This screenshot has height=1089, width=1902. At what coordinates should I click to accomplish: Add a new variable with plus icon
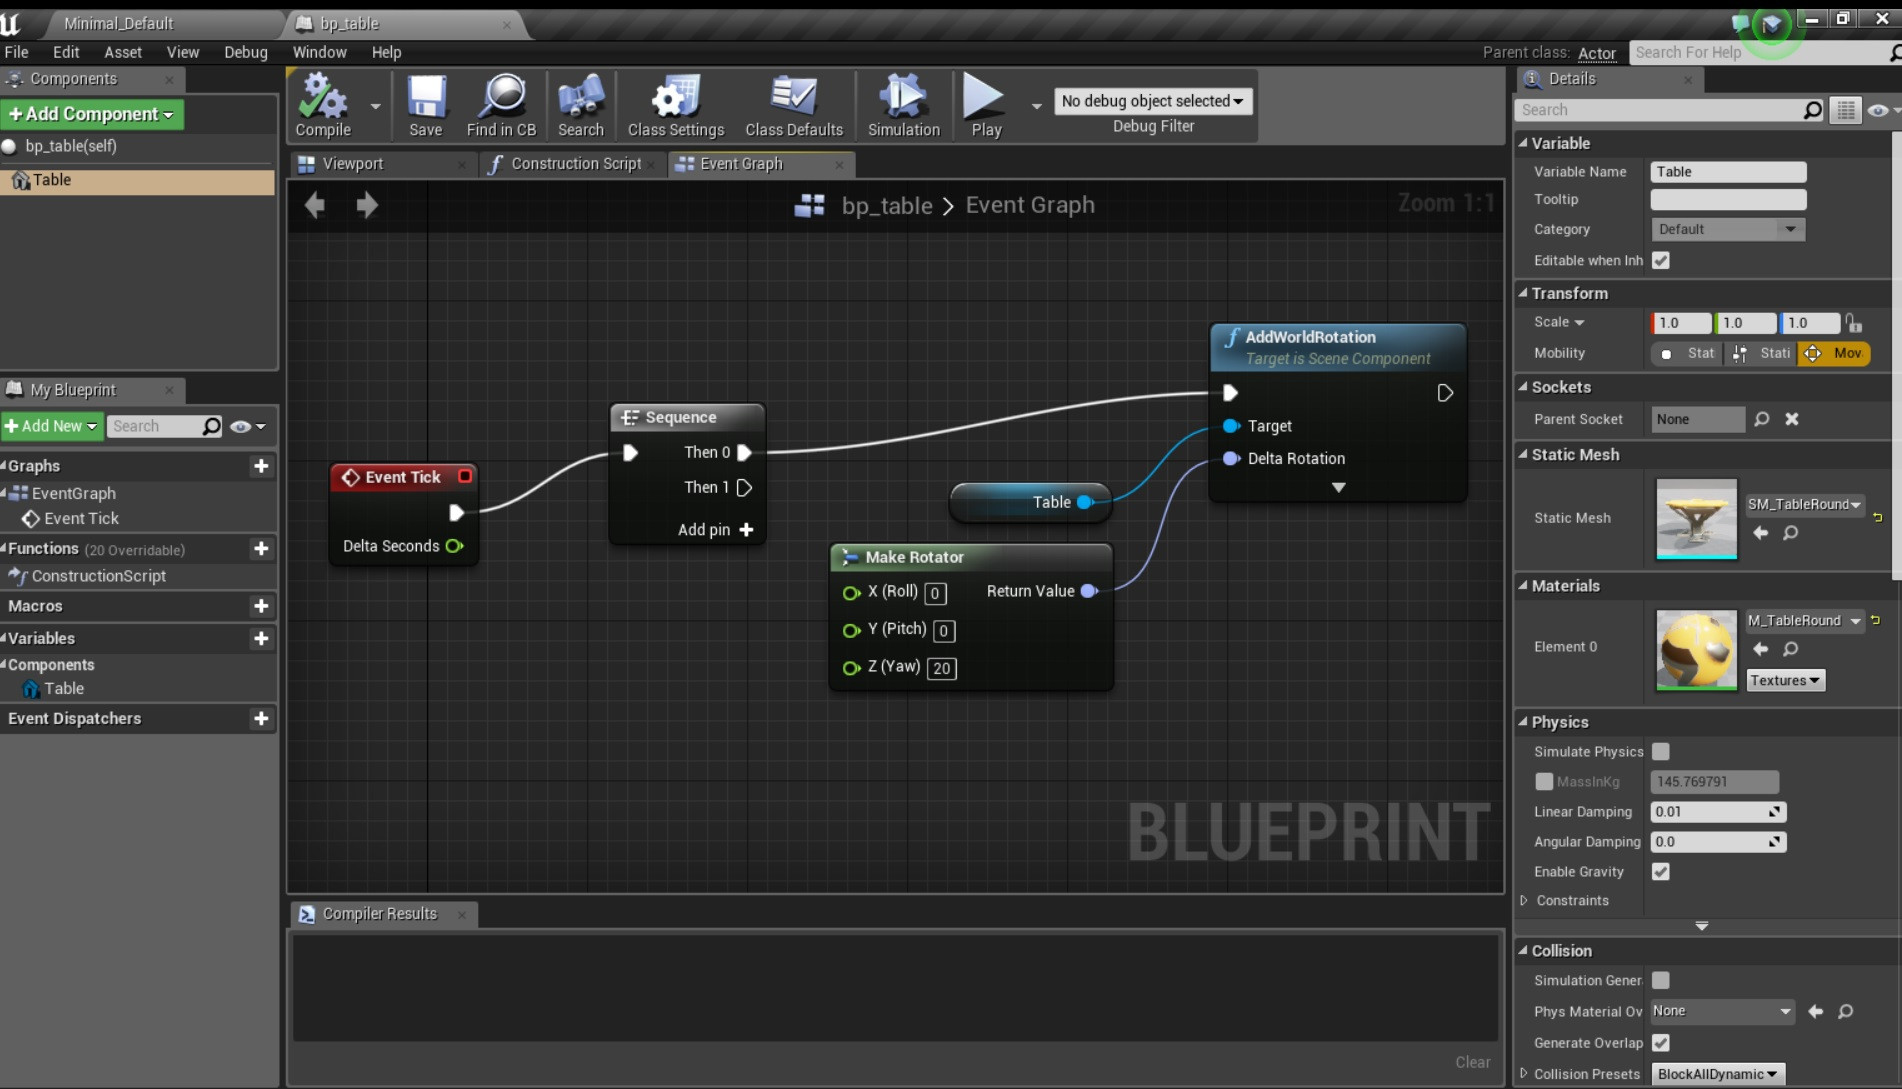tap(261, 638)
